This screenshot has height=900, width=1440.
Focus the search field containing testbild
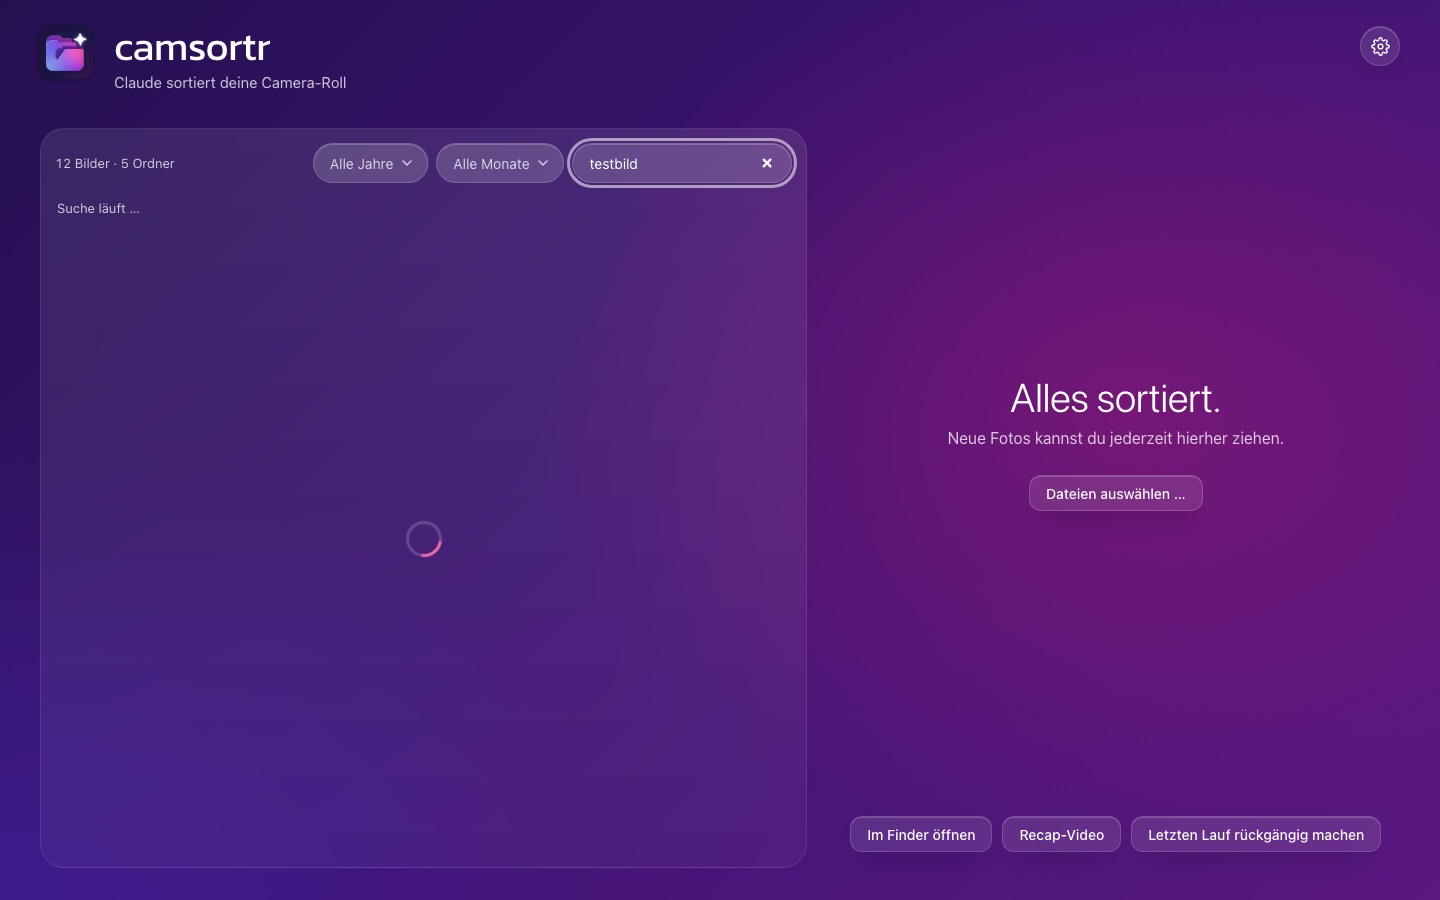pyautogui.click(x=682, y=163)
